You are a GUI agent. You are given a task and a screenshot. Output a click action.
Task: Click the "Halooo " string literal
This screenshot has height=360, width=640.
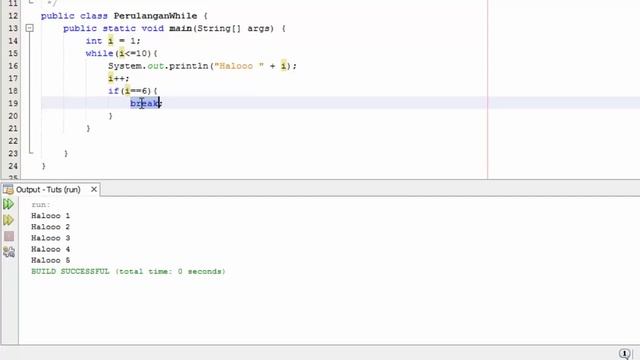tap(239, 66)
